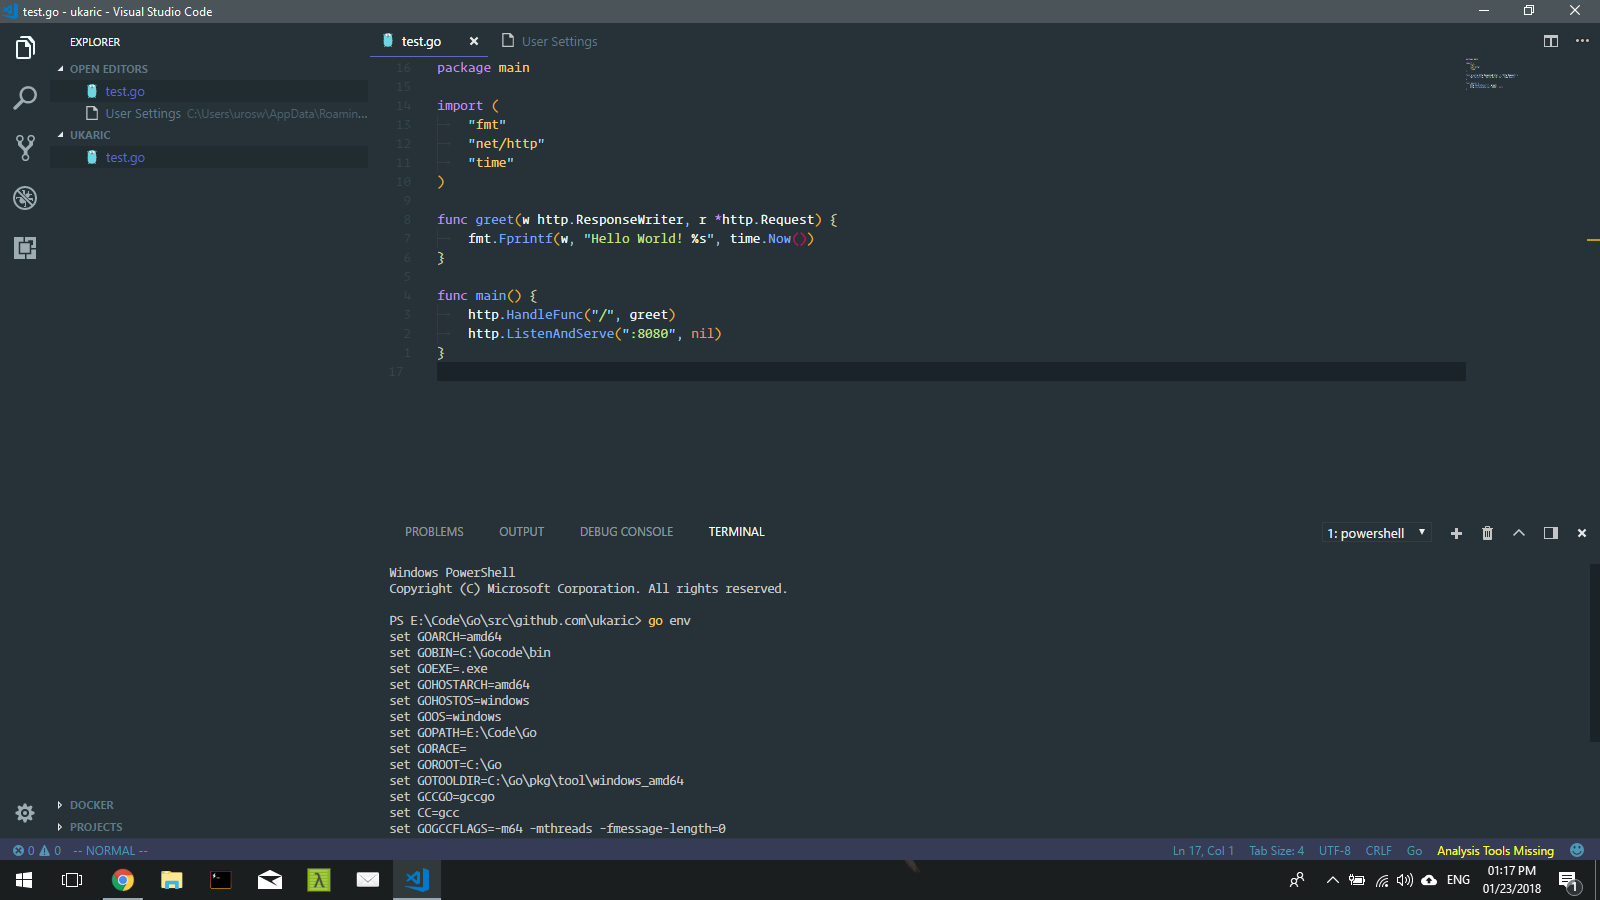Screen dimensions: 1600x900
Task: Switch to the User Settings tab
Action: point(549,41)
